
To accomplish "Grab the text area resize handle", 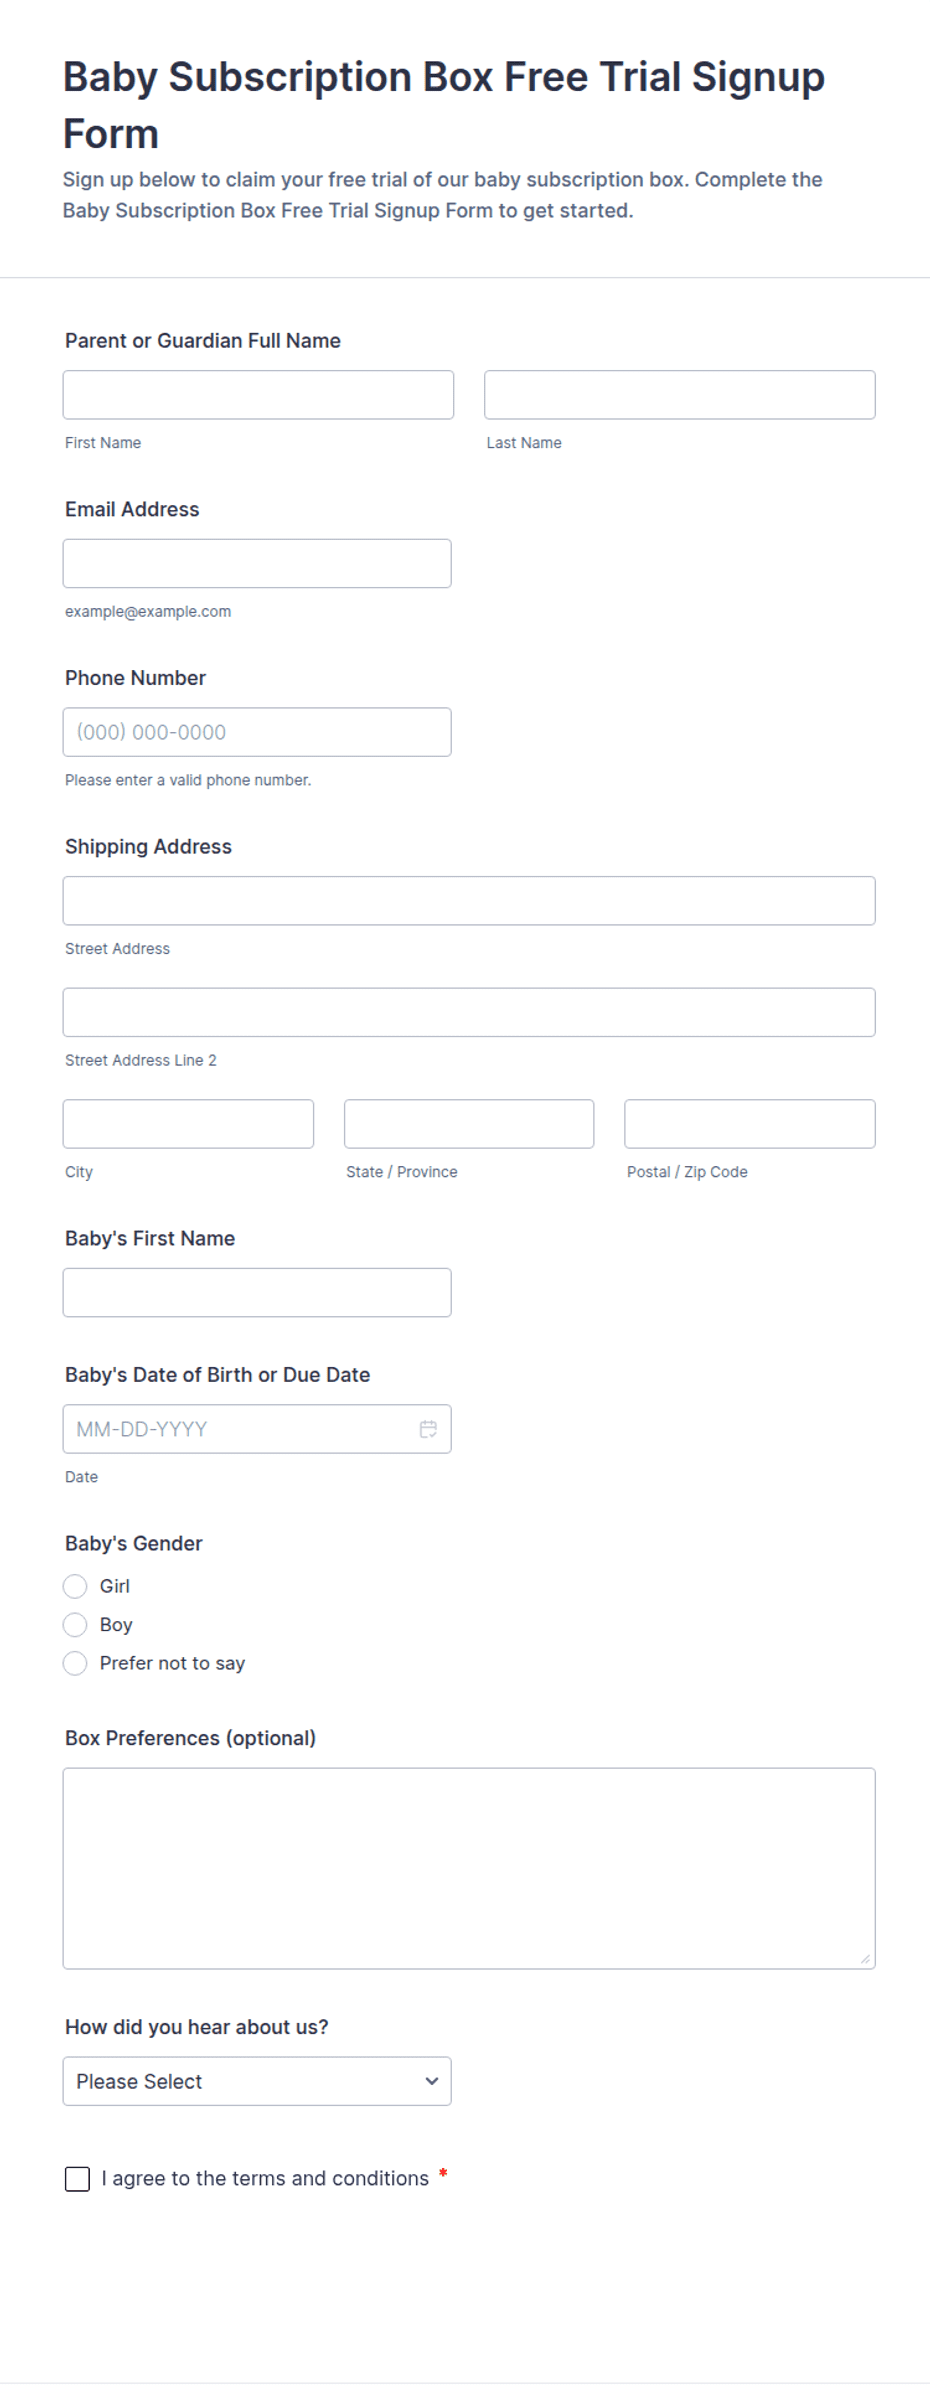I will click(x=865, y=1959).
